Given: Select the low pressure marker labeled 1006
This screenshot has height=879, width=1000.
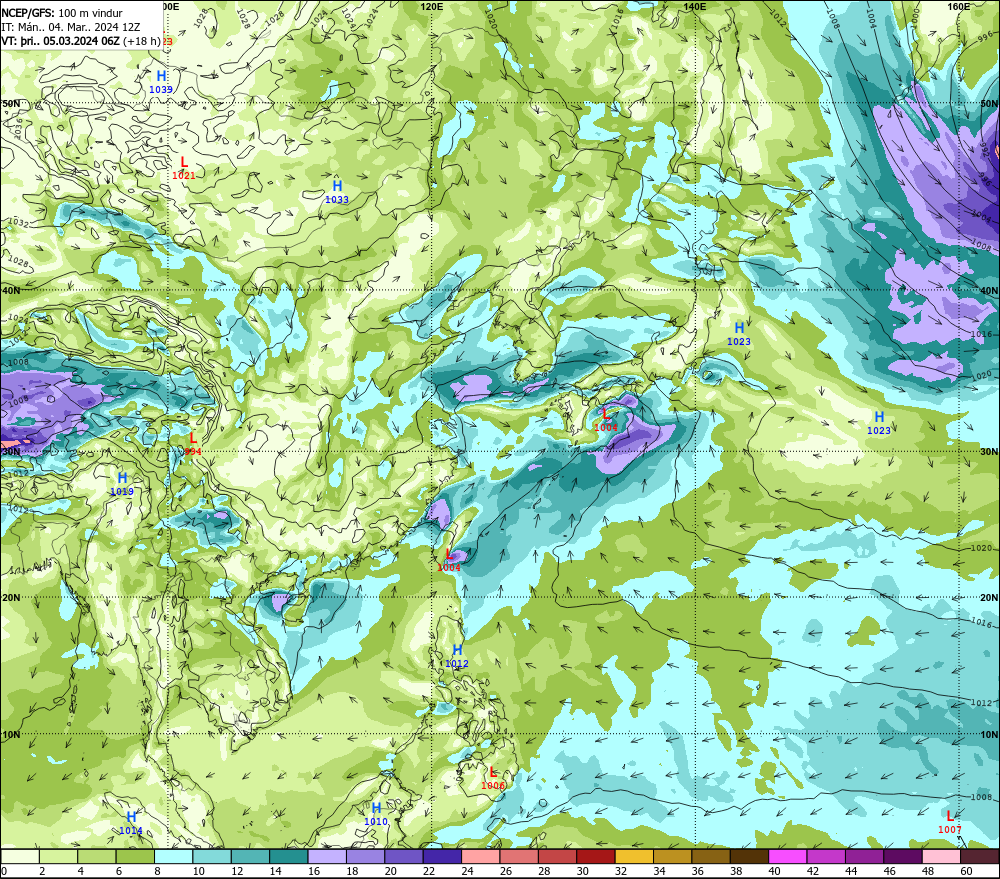Looking at the screenshot, I should click(492, 779).
